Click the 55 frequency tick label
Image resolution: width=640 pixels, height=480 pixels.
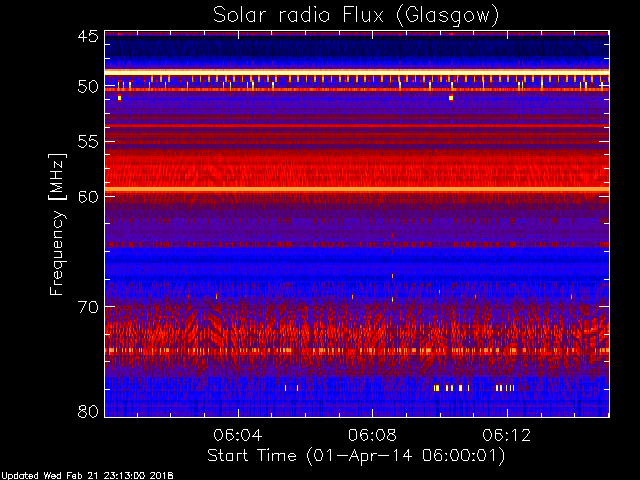[x=88, y=142]
